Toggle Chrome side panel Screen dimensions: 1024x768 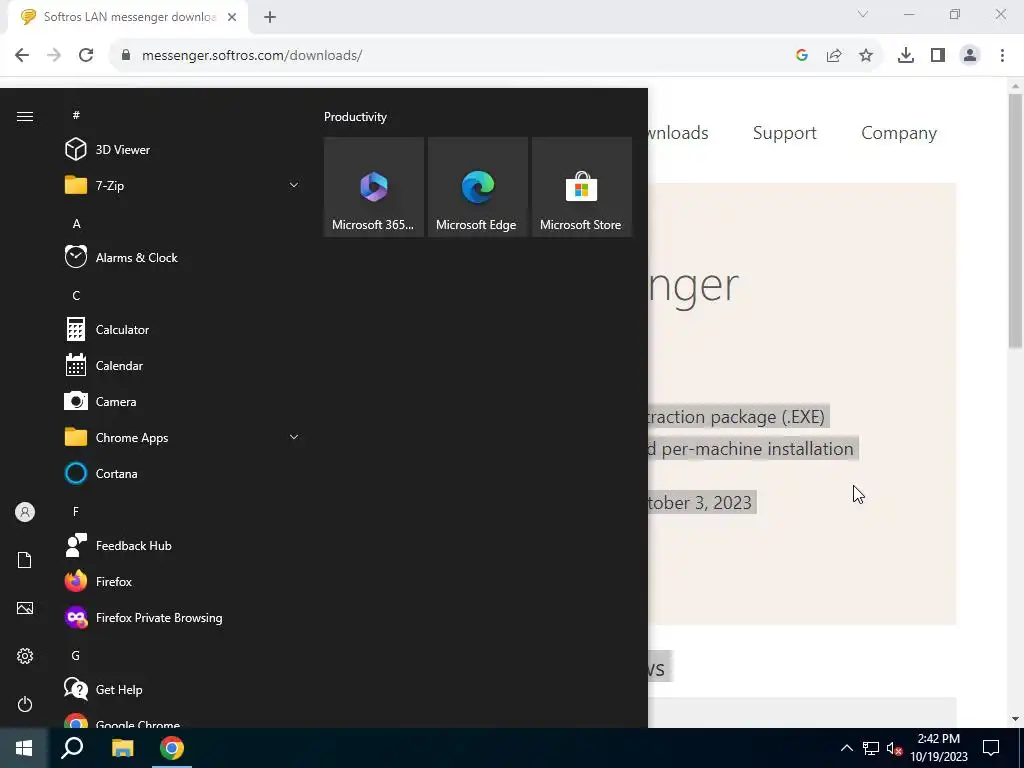[938, 56]
